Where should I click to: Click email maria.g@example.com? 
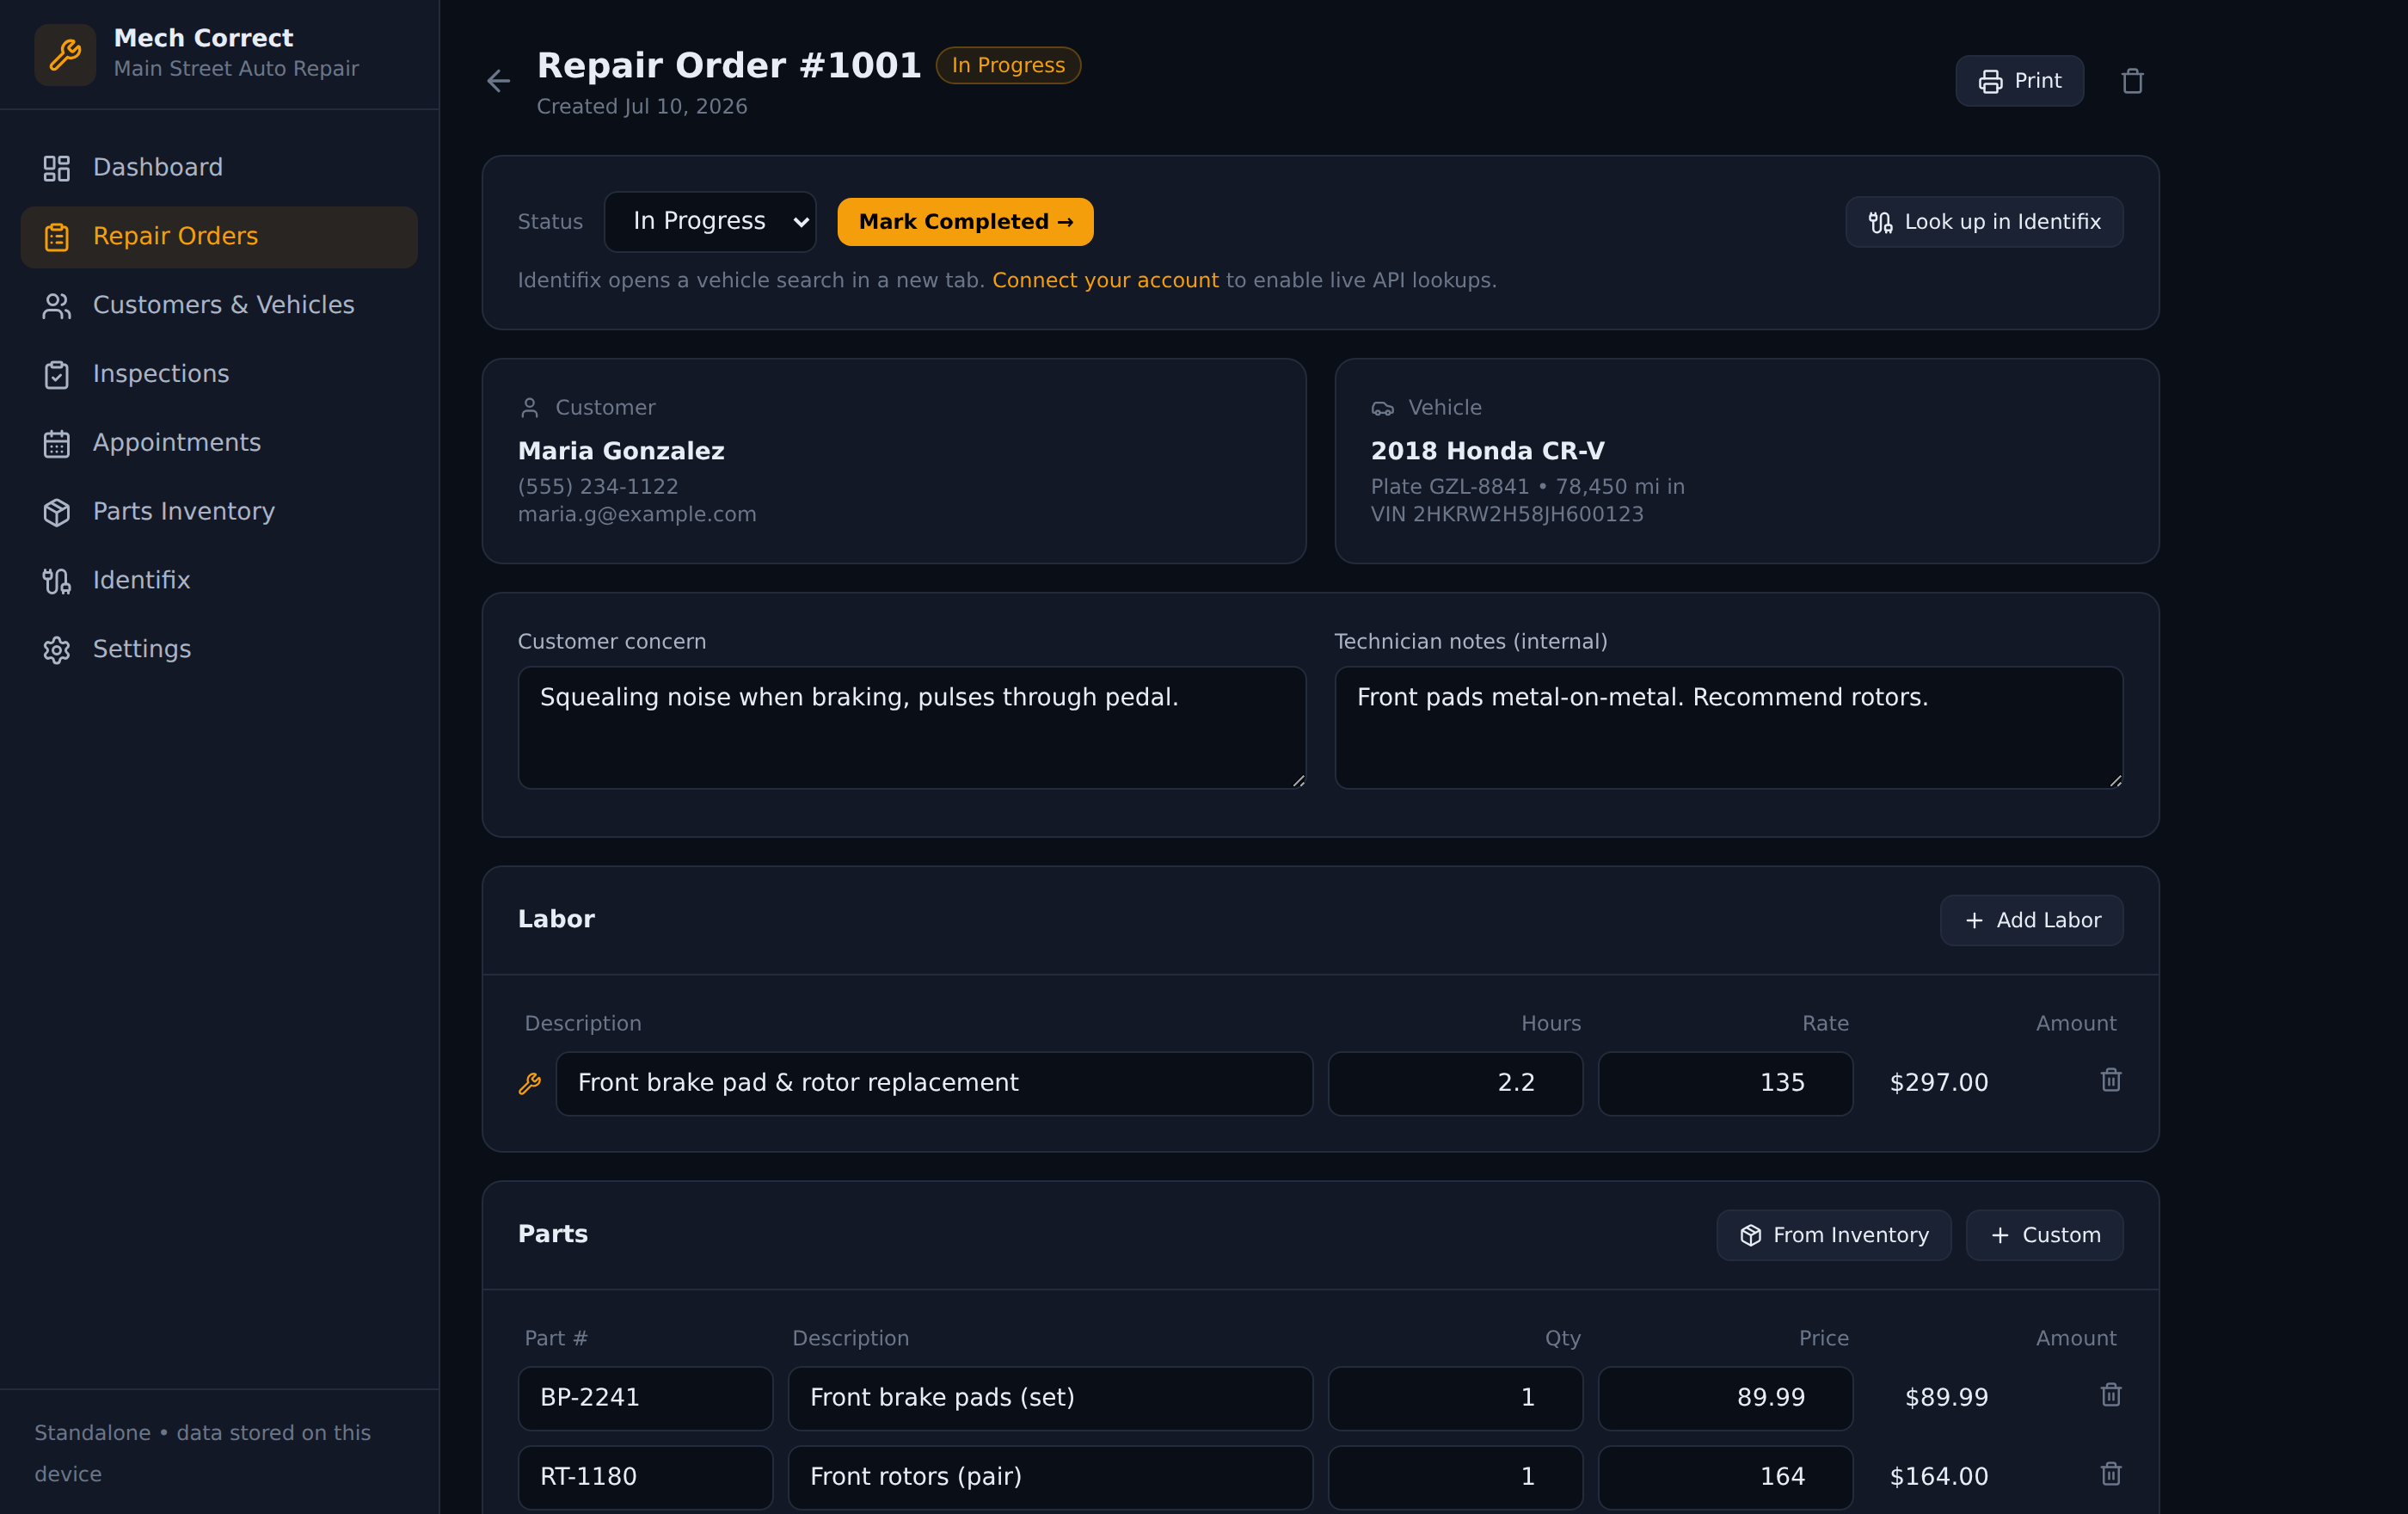pyautogui.click(x=637, y=514)
